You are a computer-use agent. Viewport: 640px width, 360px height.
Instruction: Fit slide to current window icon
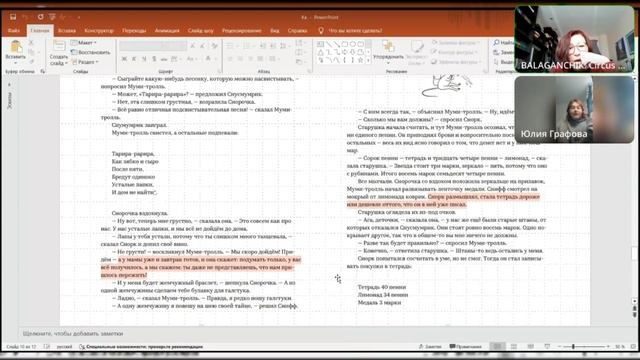[633, 347]
